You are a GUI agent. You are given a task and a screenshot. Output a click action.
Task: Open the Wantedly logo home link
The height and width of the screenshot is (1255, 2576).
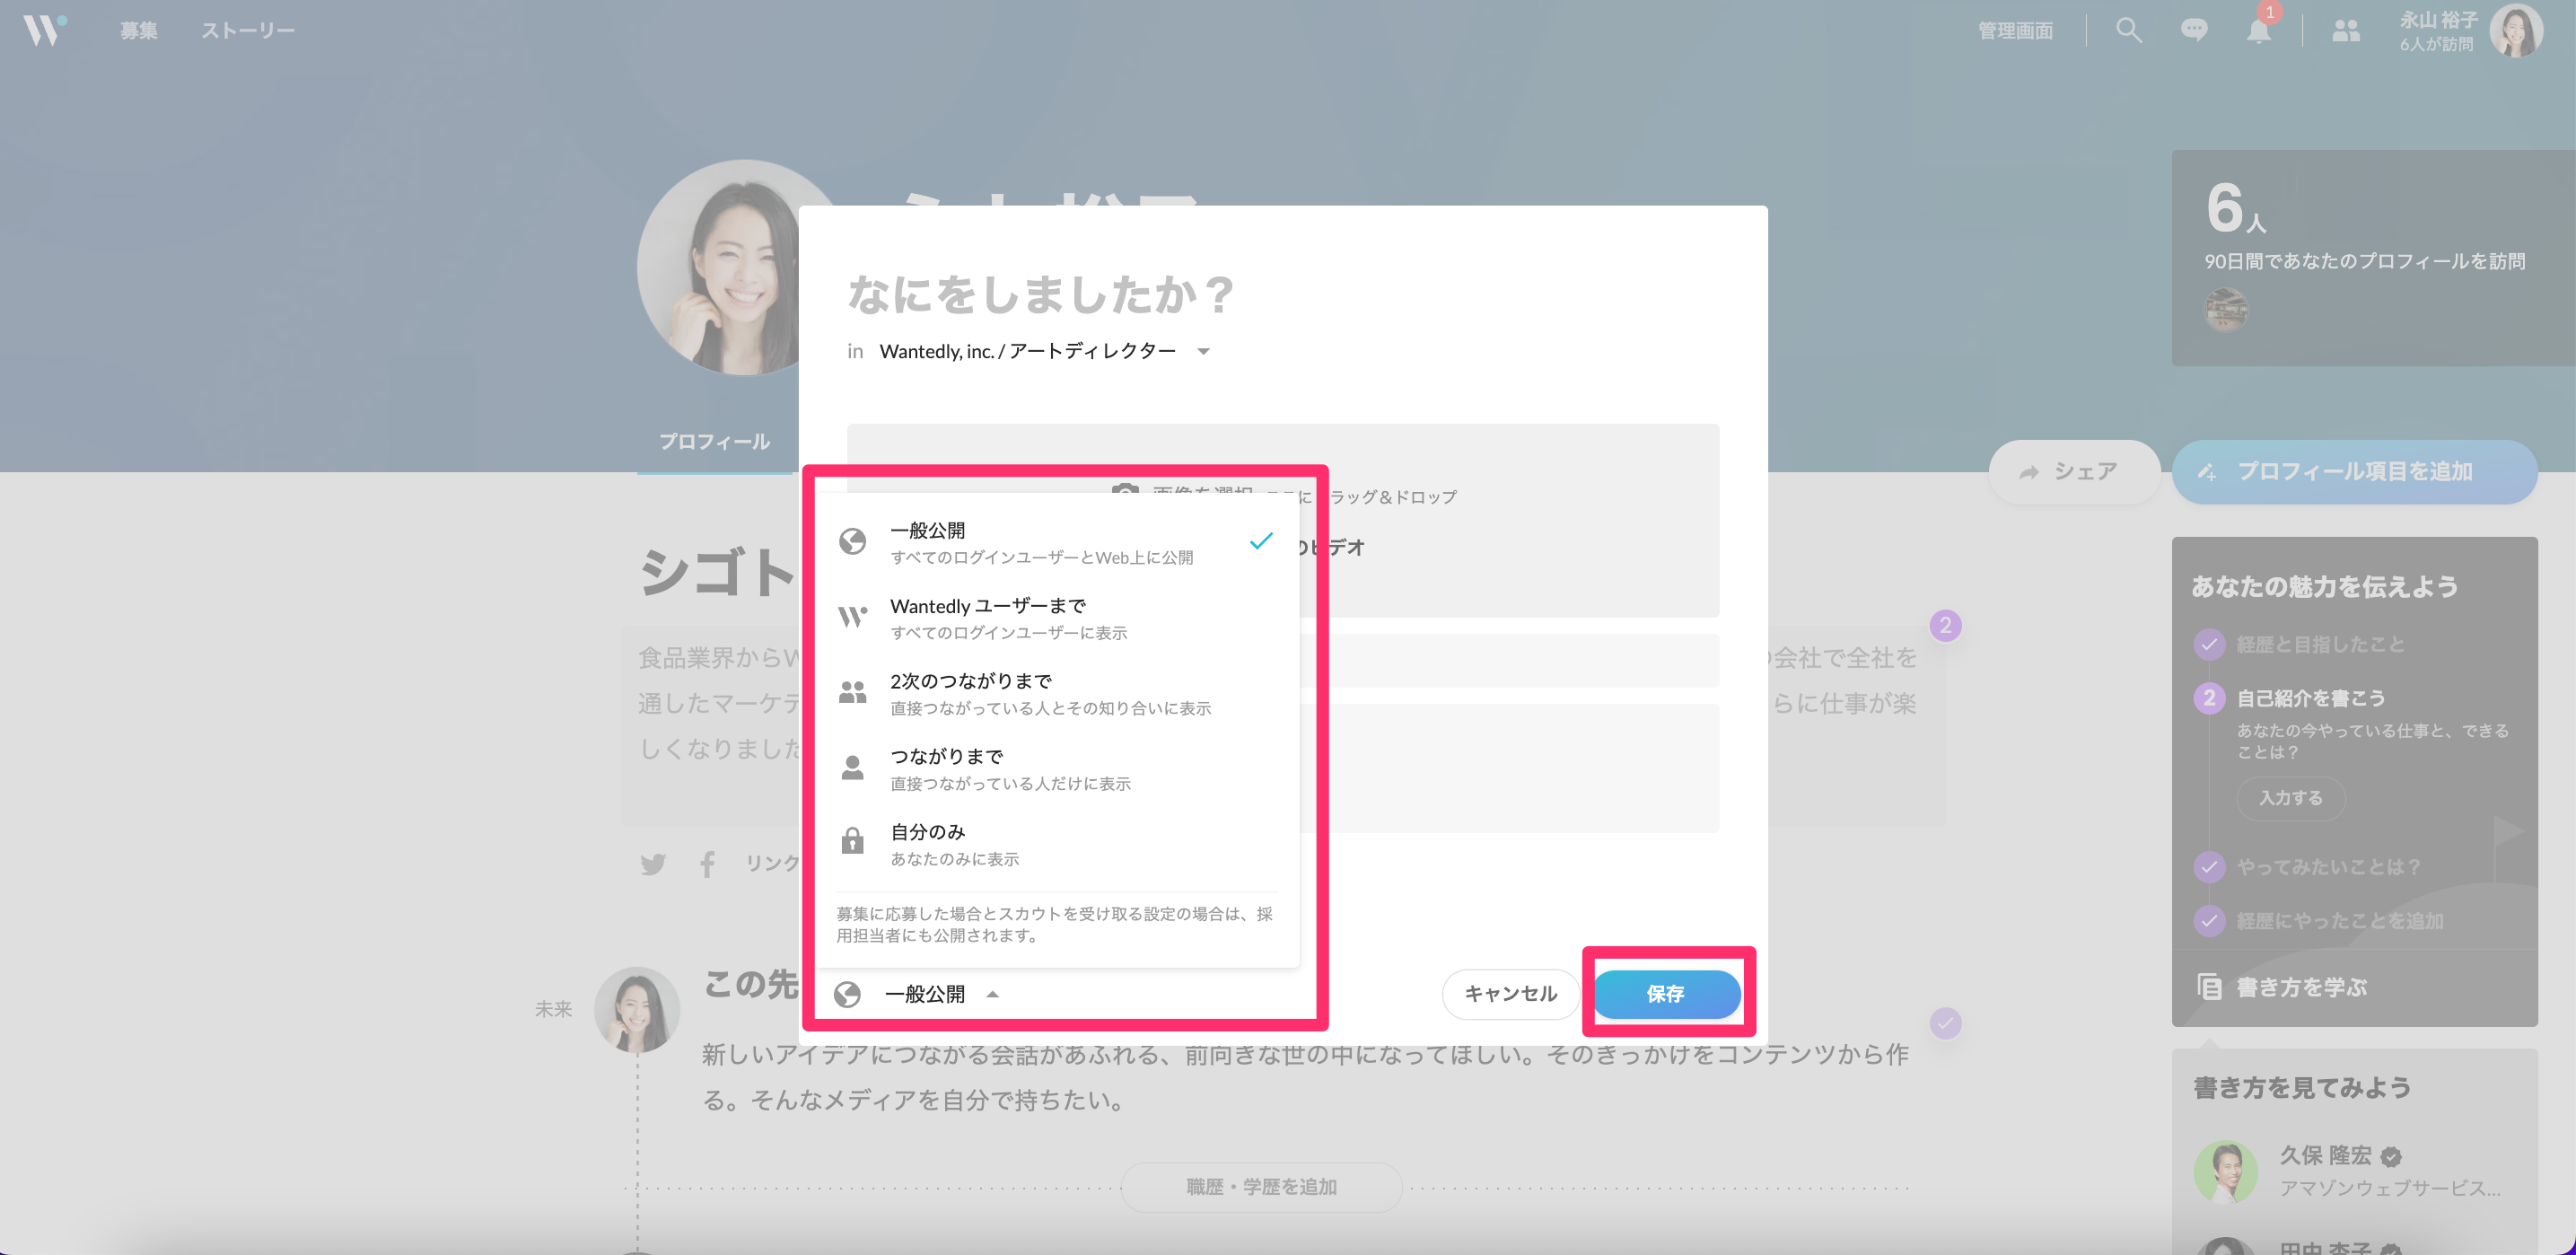44,30
